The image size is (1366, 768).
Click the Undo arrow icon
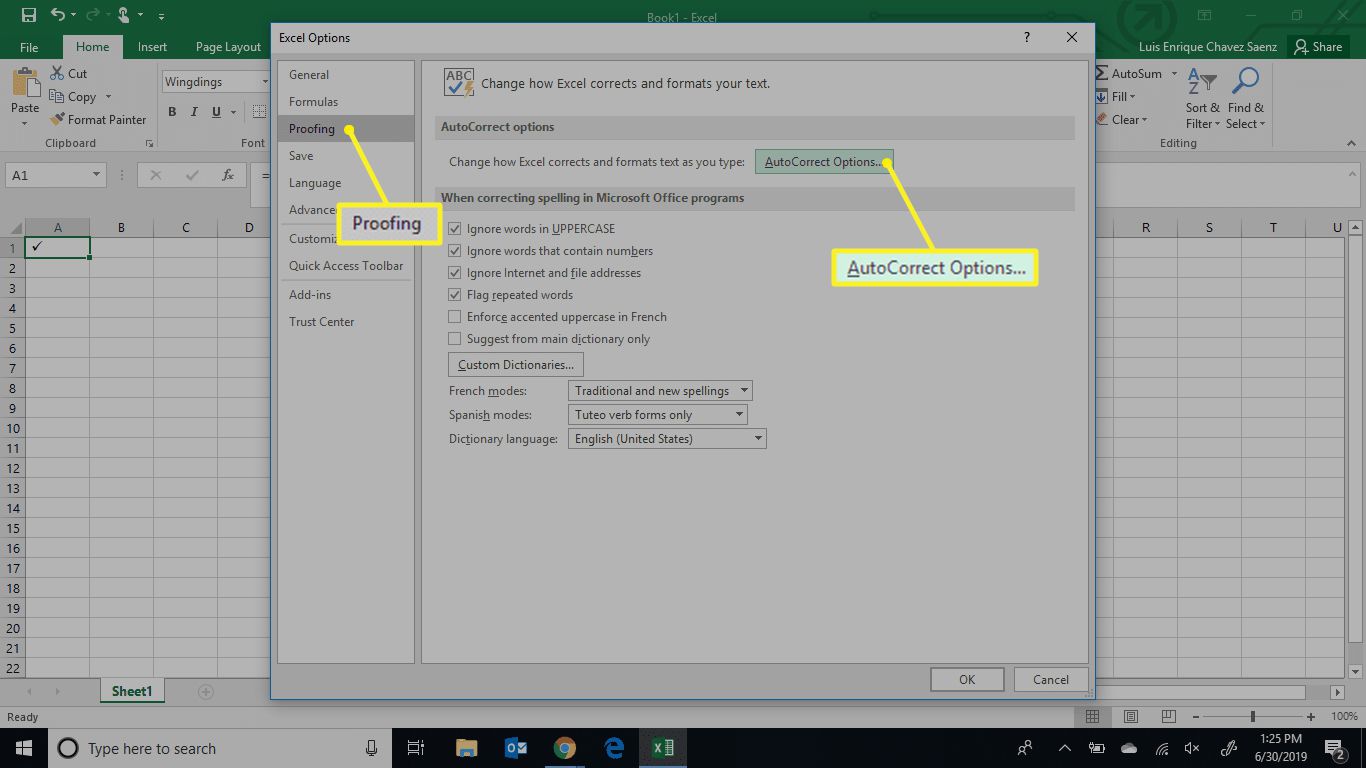pos(57,15)
